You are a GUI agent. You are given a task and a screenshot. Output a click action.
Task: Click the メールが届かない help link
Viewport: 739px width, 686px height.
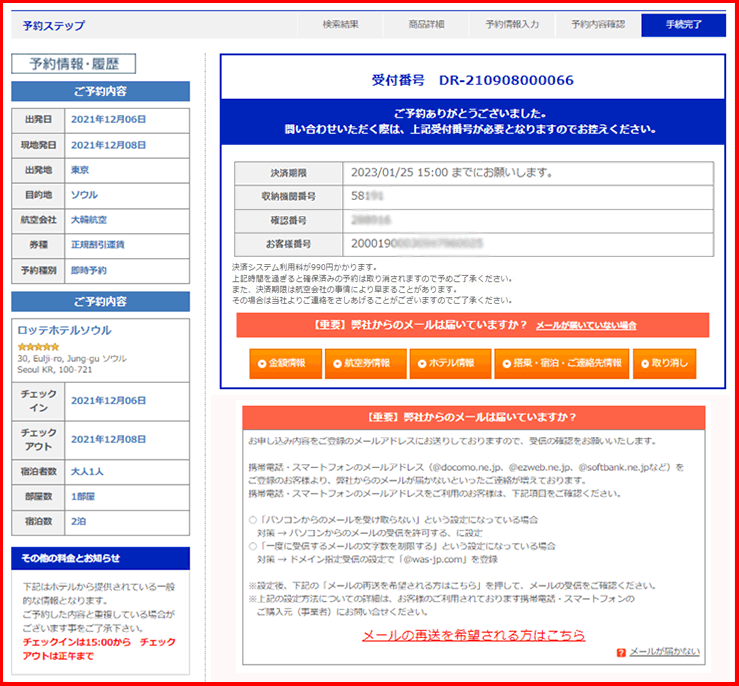pos(664,652)
